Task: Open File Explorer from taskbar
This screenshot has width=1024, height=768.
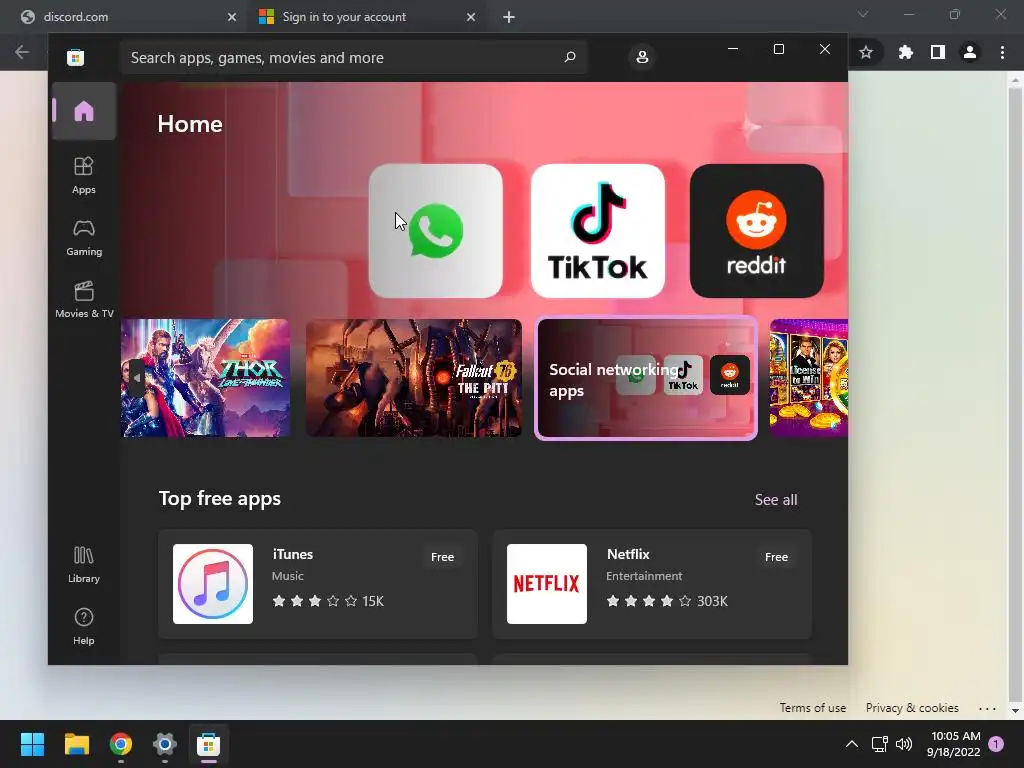Action: tap(76, 744)
